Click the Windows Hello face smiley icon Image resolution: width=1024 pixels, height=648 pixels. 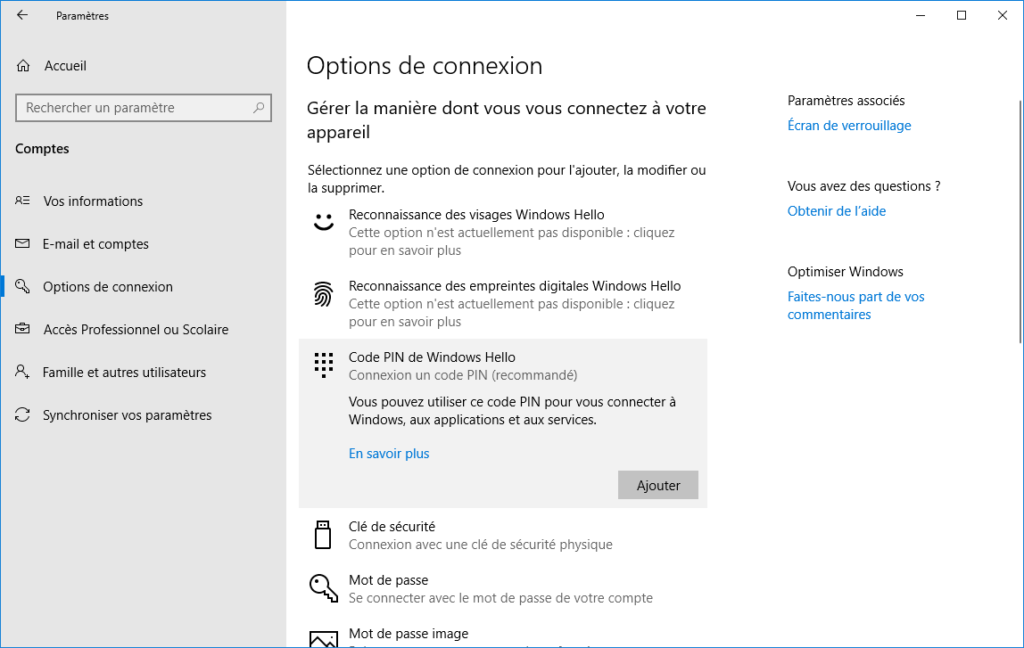323,221
